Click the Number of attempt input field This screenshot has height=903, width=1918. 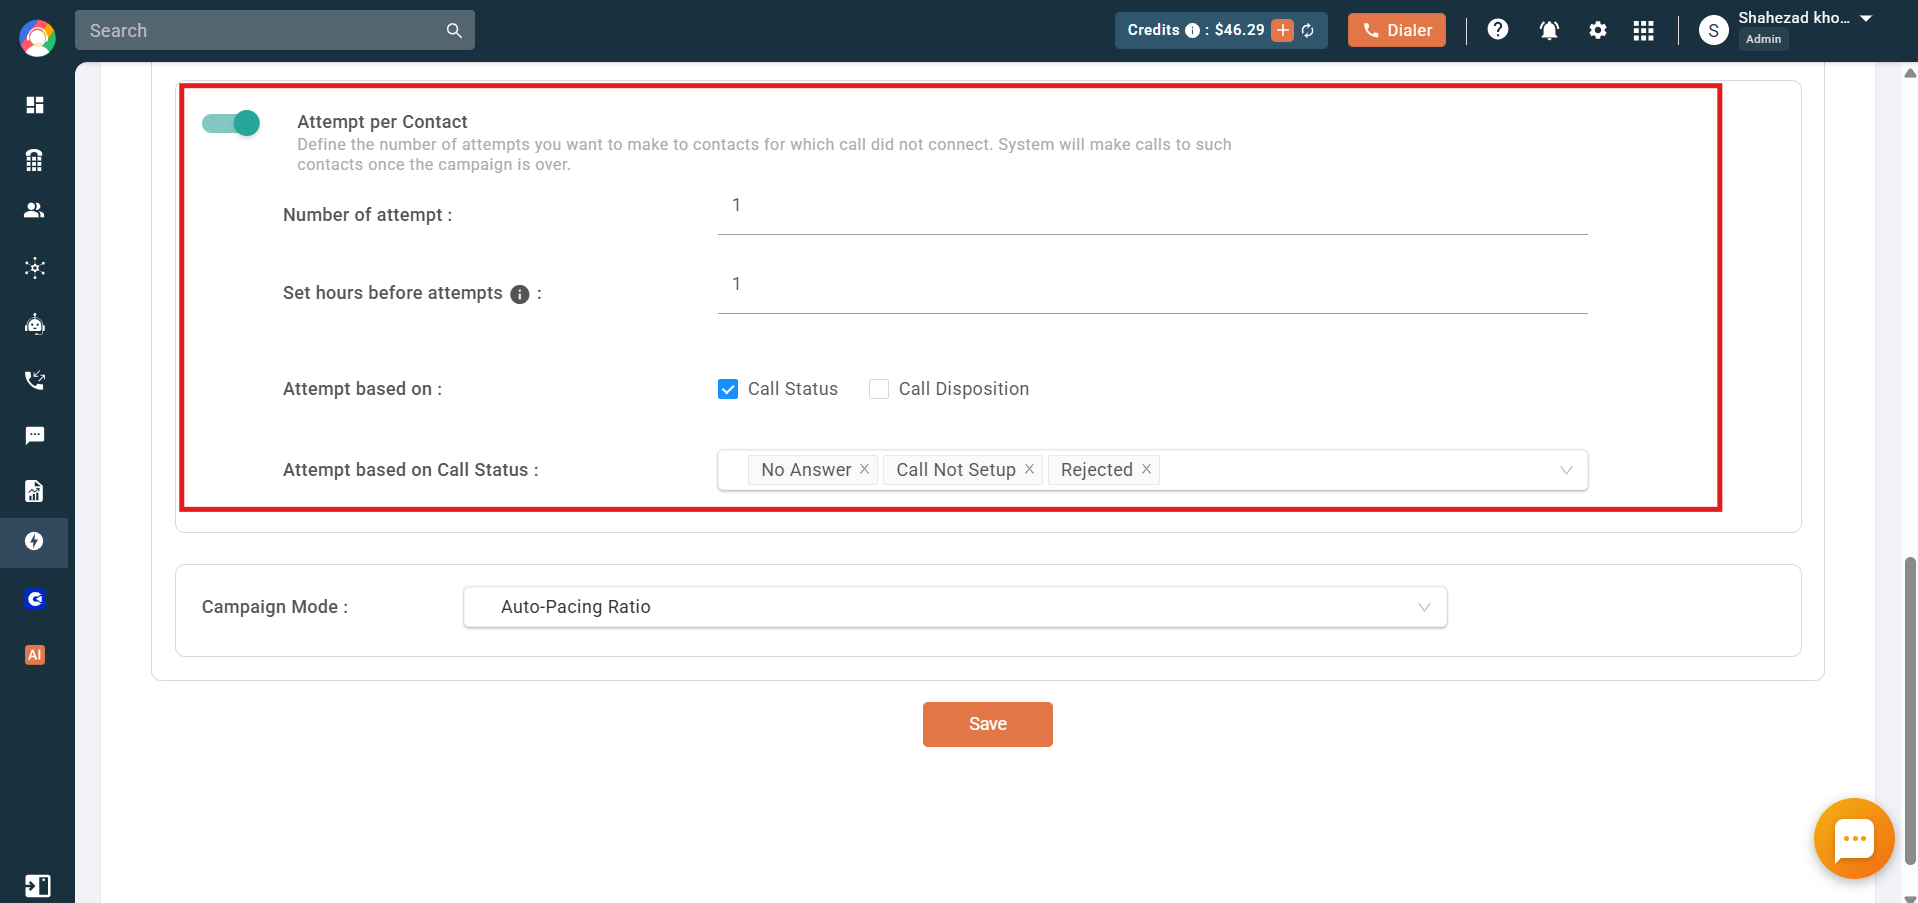point(1153,207)
